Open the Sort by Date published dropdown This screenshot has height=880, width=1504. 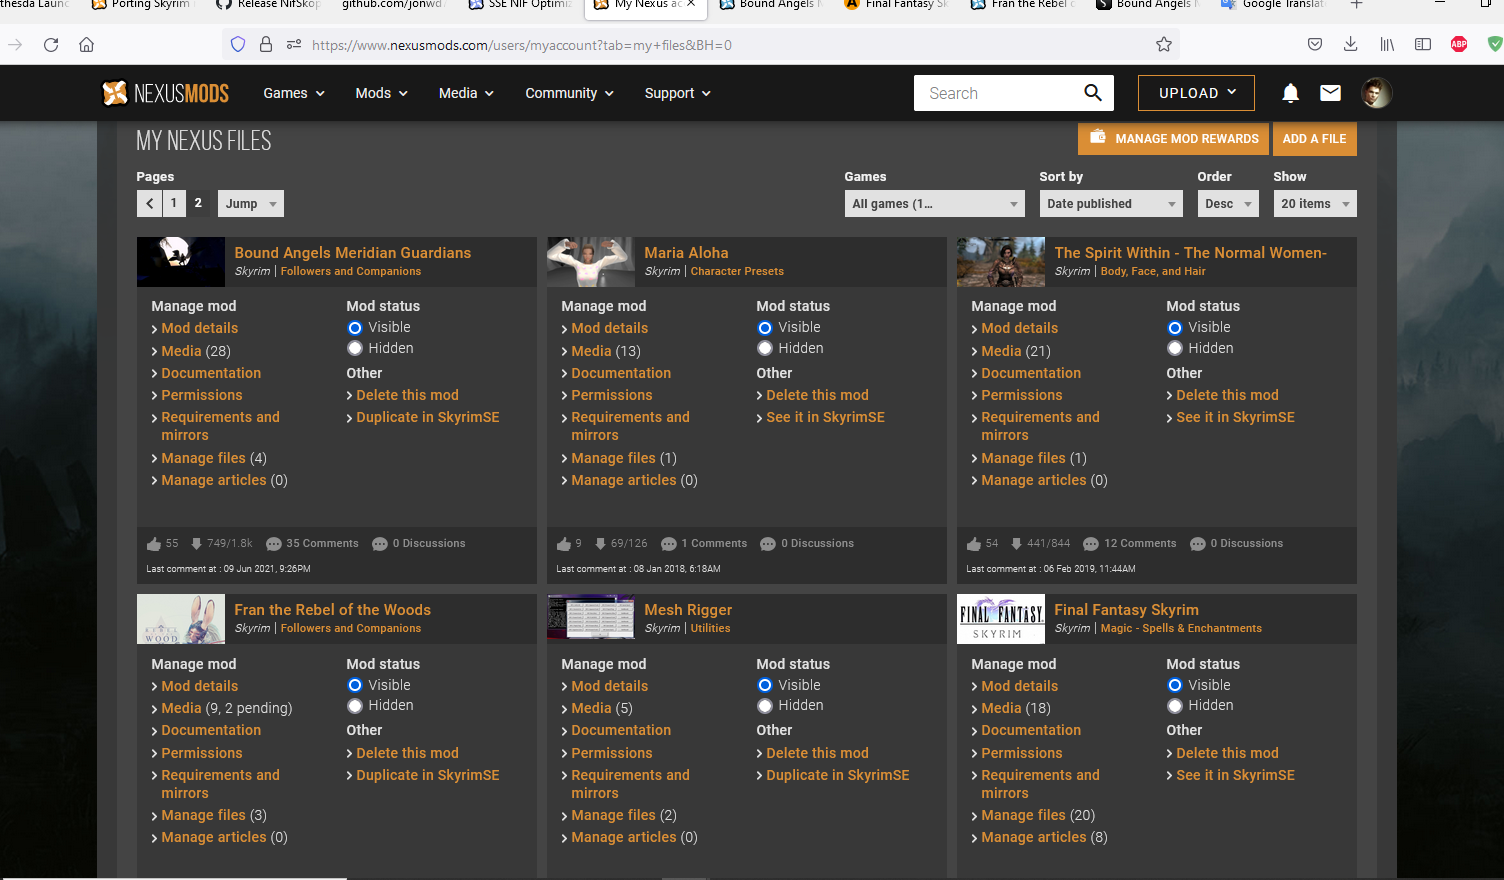[1111, 204]
